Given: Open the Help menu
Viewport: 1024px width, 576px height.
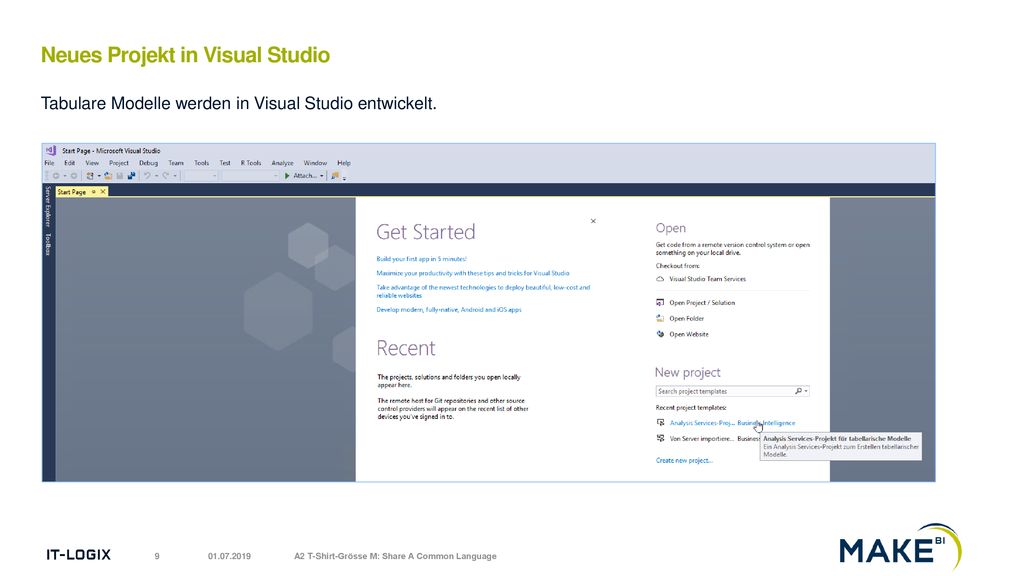Looking at the screenshot, I should (344, 163).
